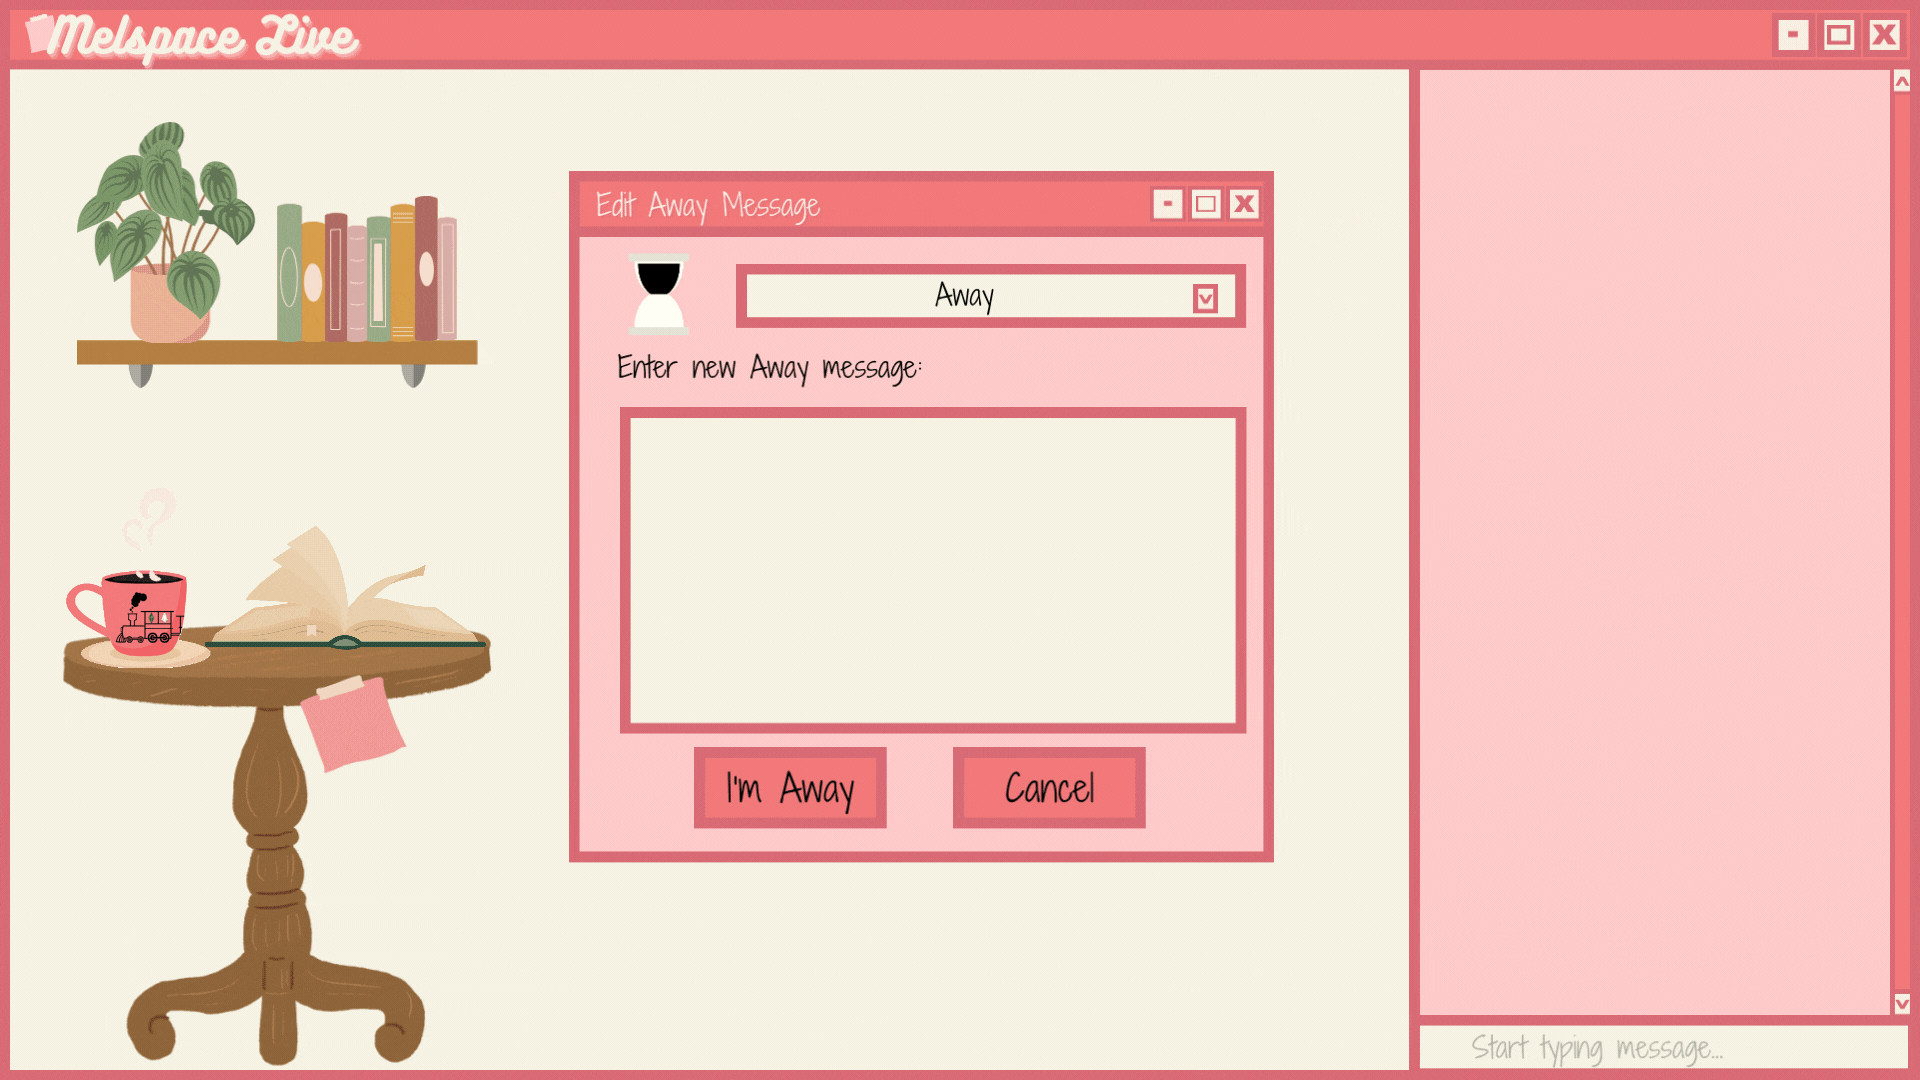Screen dimensions: 1920x1080
Task: Maximize the Melspace Live main window
Action: click(x=1838, y=36)
